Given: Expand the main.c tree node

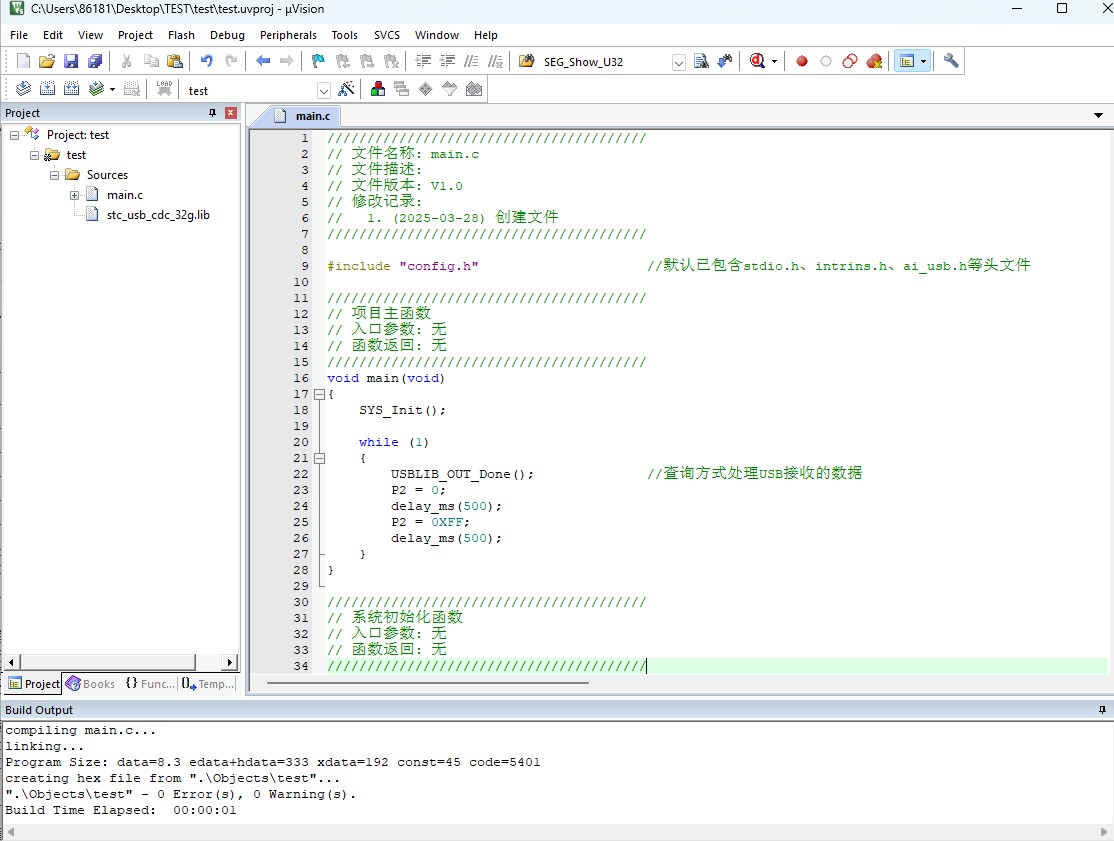Looking at the screenshot, I should (x=74, y=195).
